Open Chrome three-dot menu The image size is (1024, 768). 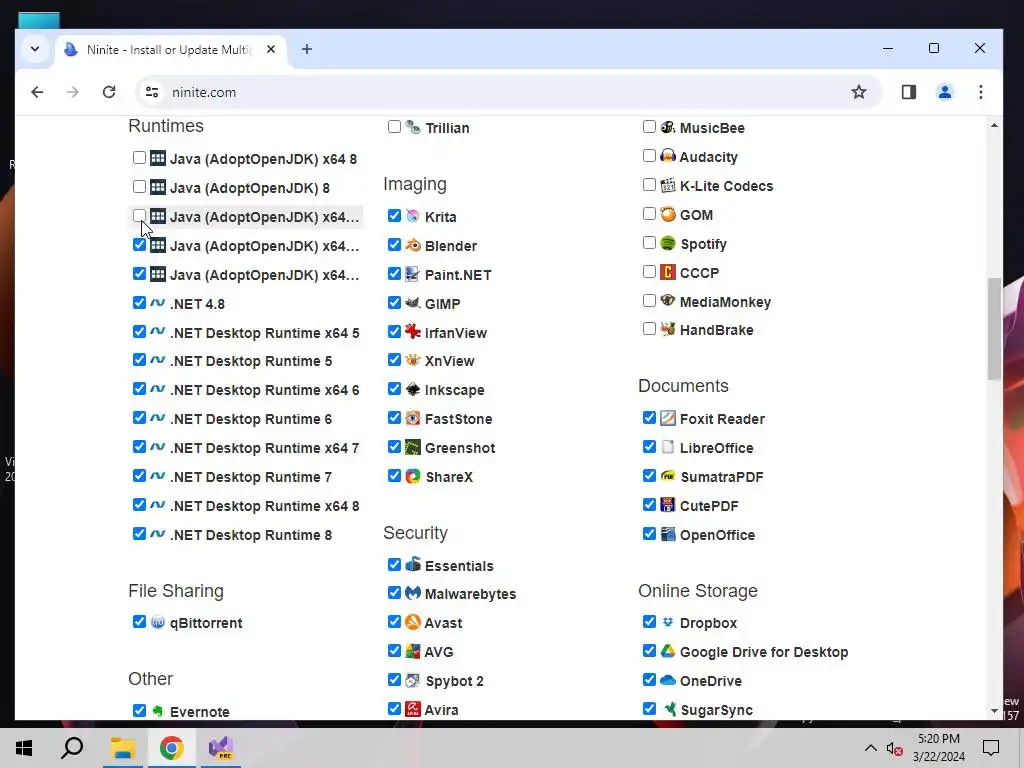pos(980,92)
